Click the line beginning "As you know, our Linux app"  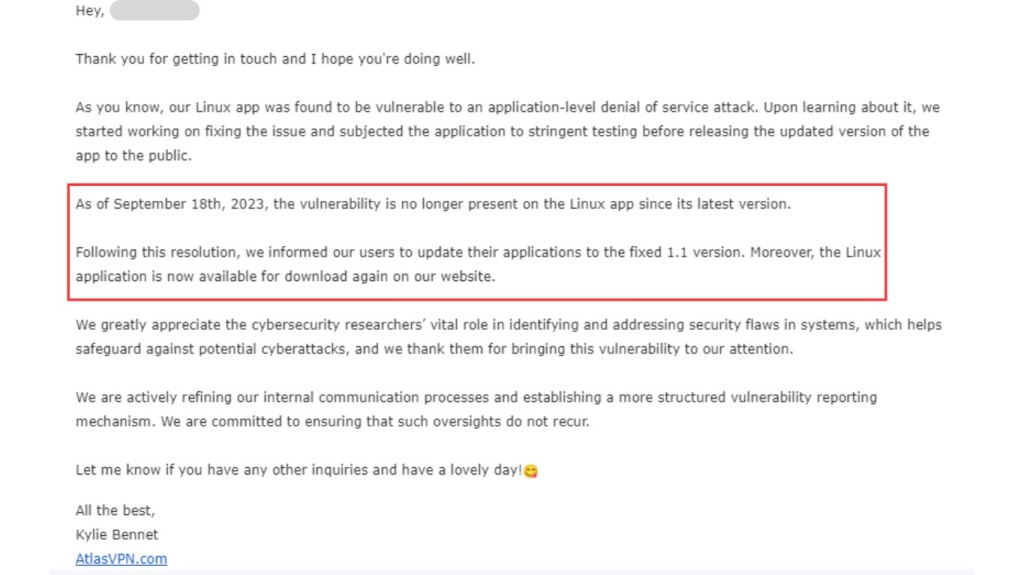pyautogui.click(x=507, y=107)
